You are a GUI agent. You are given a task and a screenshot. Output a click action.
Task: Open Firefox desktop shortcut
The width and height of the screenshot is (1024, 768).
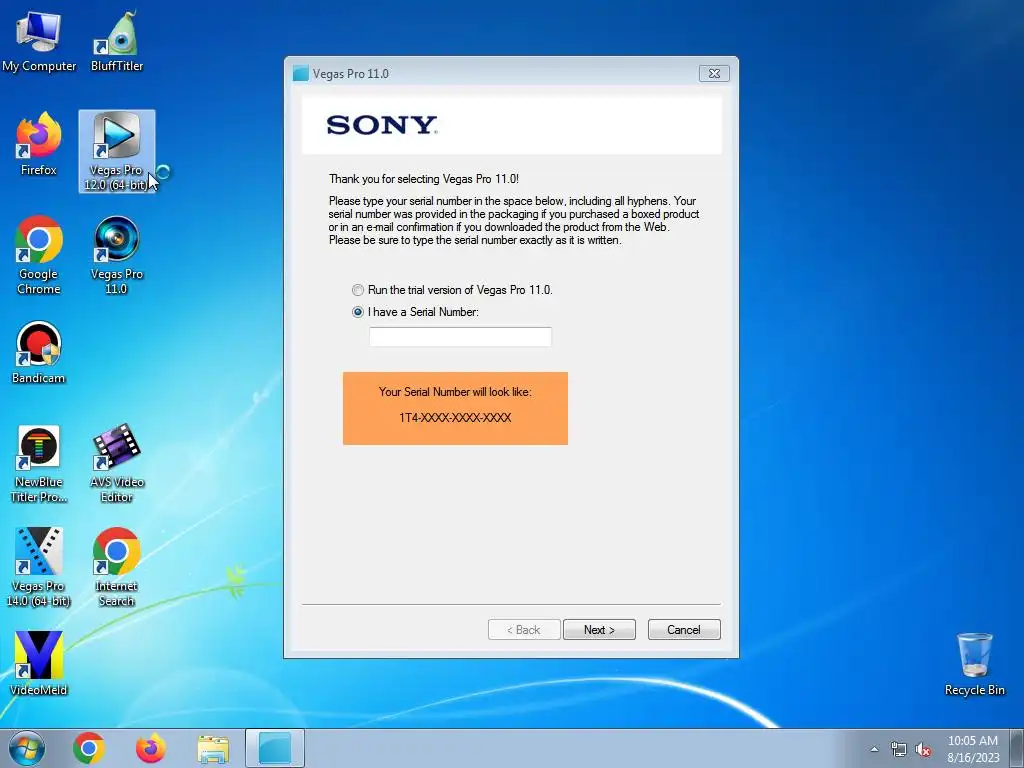(x=39, y=145)
